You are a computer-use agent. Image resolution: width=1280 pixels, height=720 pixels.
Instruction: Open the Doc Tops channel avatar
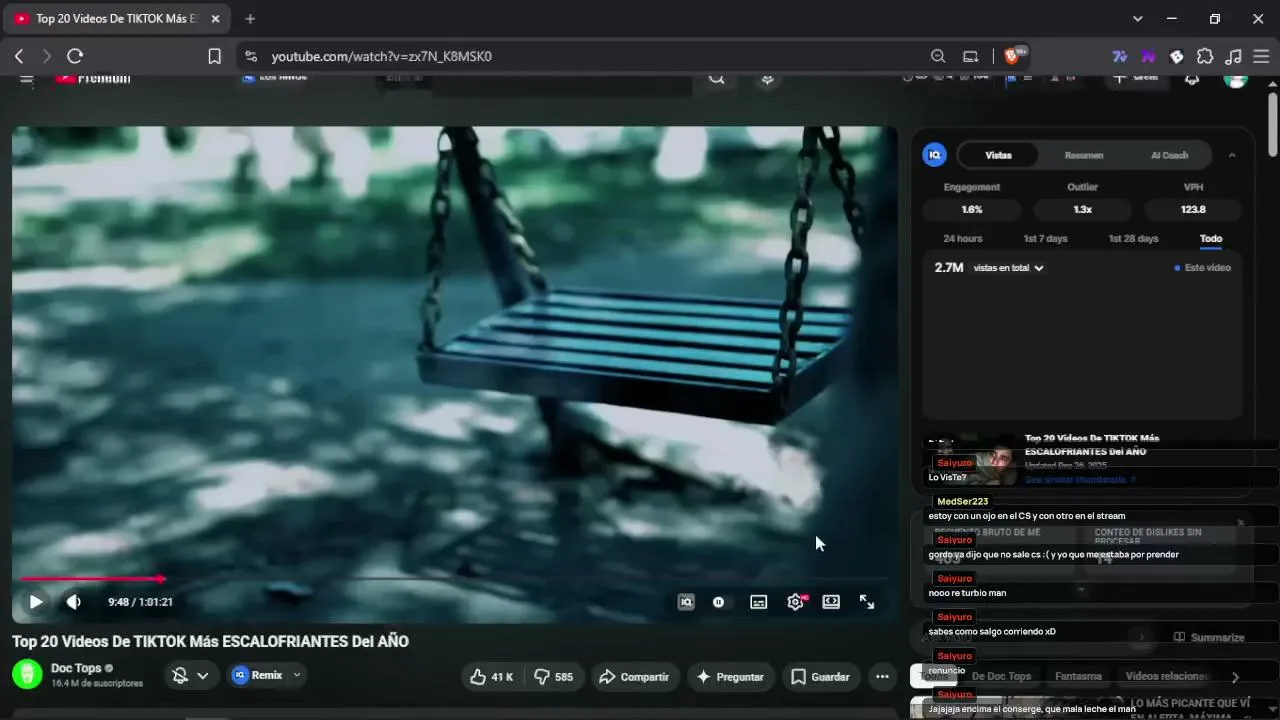pyautogui.click(x=27, y=675)
